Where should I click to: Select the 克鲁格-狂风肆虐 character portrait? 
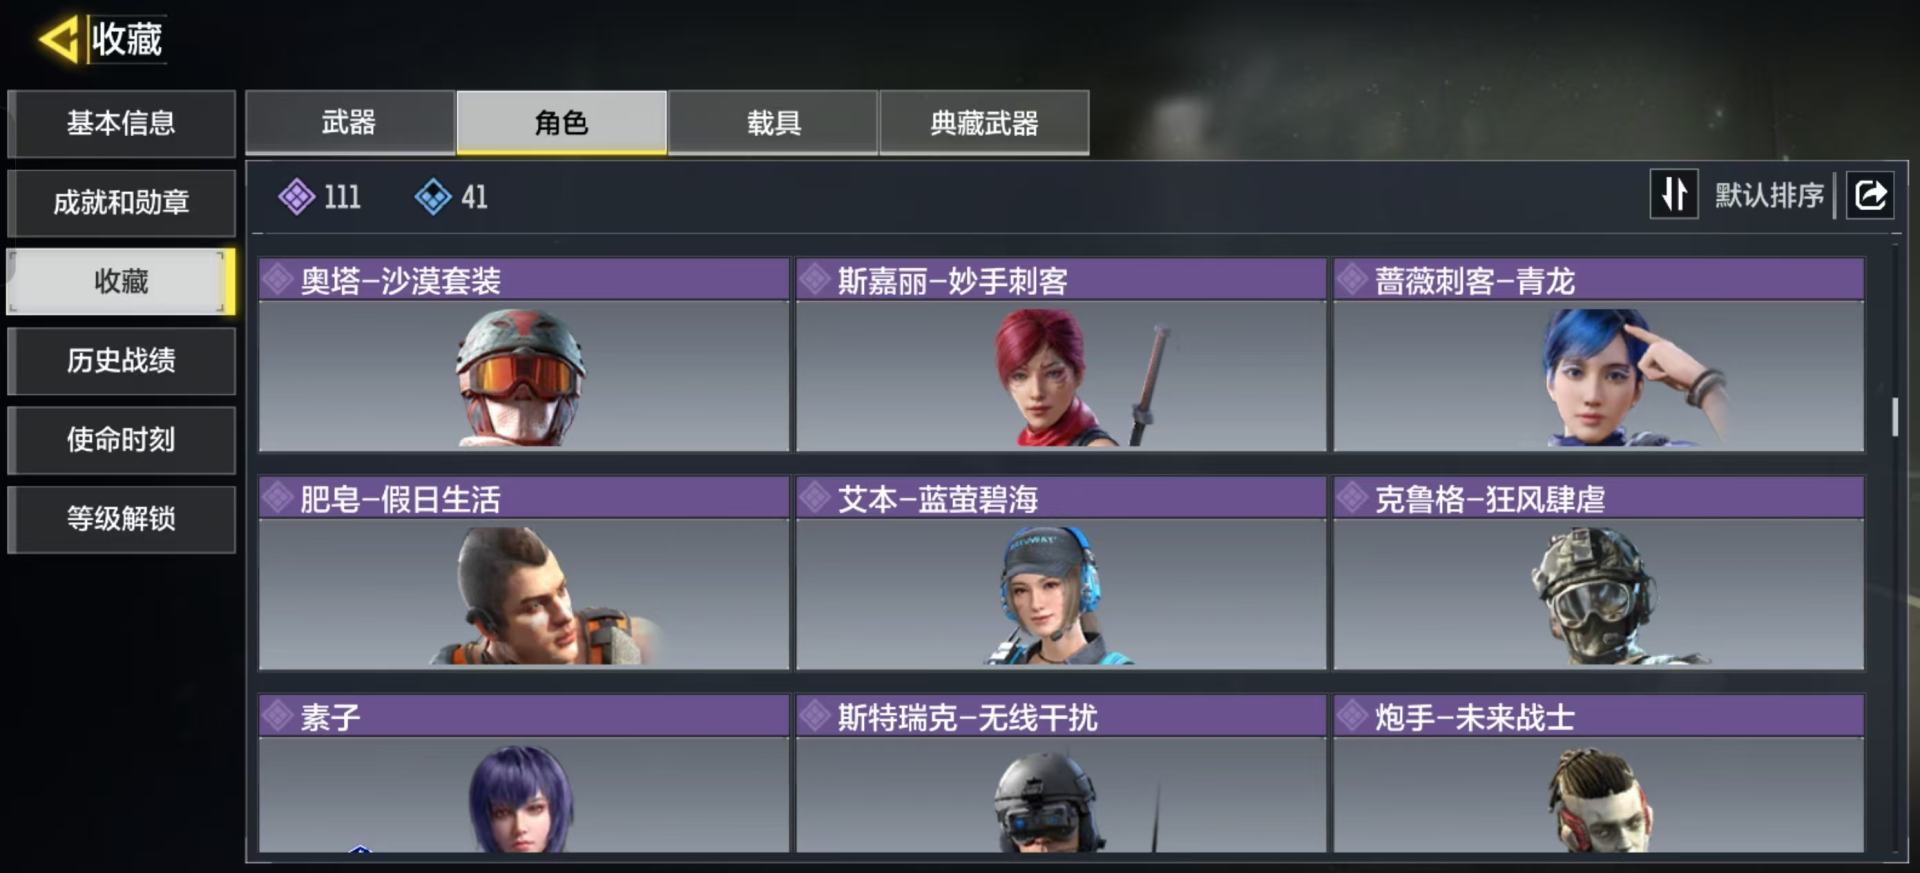1598,594
